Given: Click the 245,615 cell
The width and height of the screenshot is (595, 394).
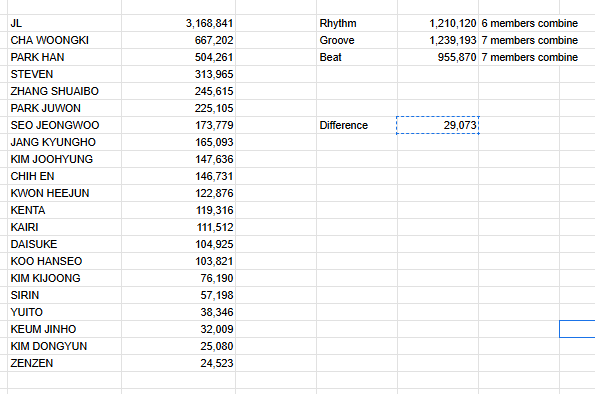Looking at the screenshot, I should [178, 91].
